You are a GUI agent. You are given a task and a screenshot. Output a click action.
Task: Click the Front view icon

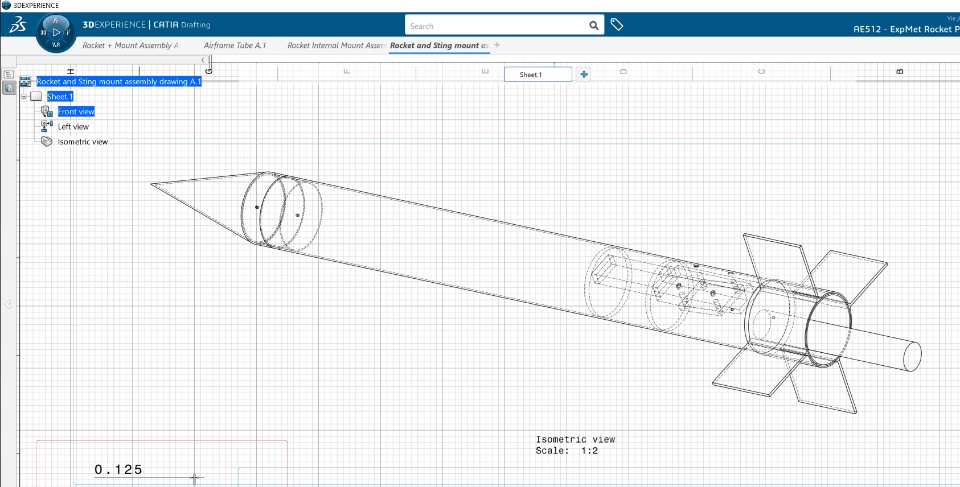click(47, 111)
